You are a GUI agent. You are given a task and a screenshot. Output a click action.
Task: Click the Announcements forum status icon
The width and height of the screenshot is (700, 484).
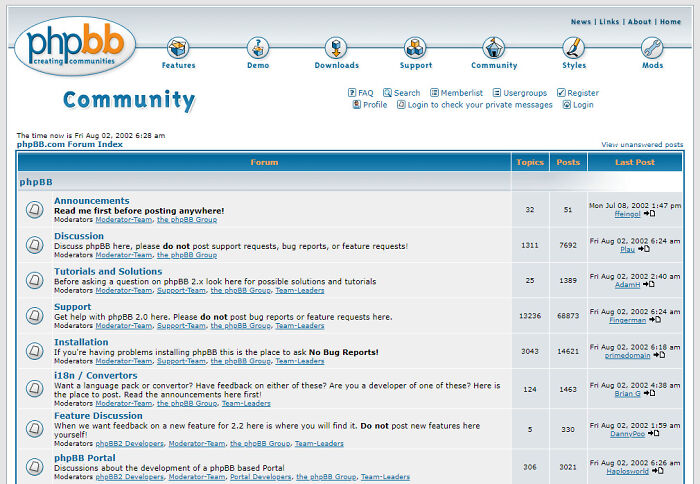point(35,210)
